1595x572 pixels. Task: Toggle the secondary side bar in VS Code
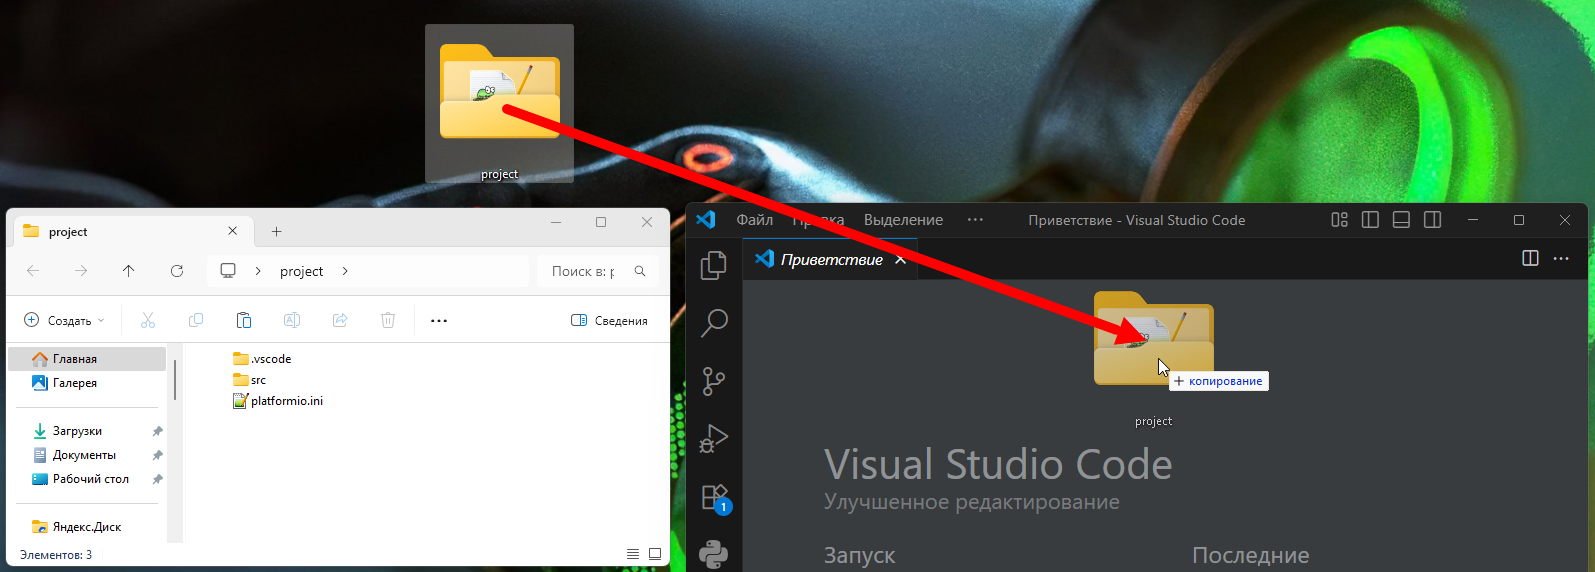click(x=1432, y=220)
